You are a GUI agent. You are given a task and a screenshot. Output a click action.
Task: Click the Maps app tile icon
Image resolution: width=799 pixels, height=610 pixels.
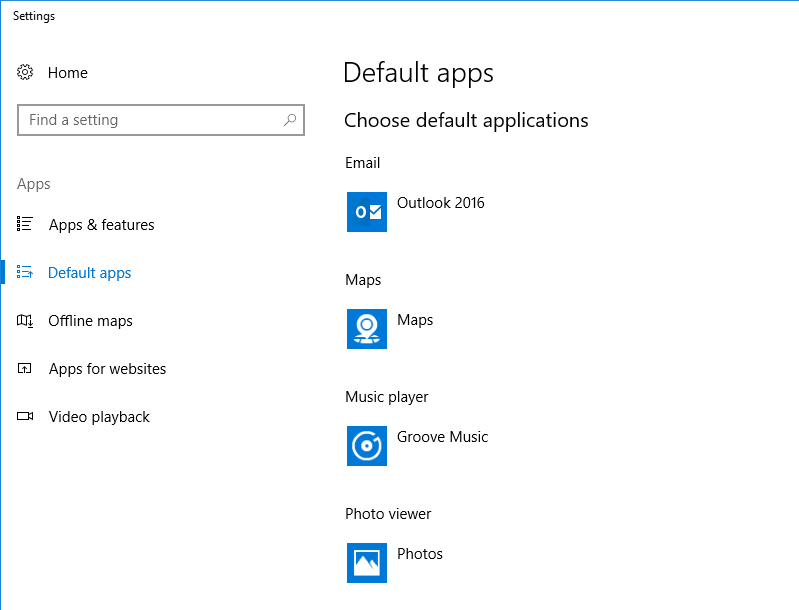(x=367, y=329)
